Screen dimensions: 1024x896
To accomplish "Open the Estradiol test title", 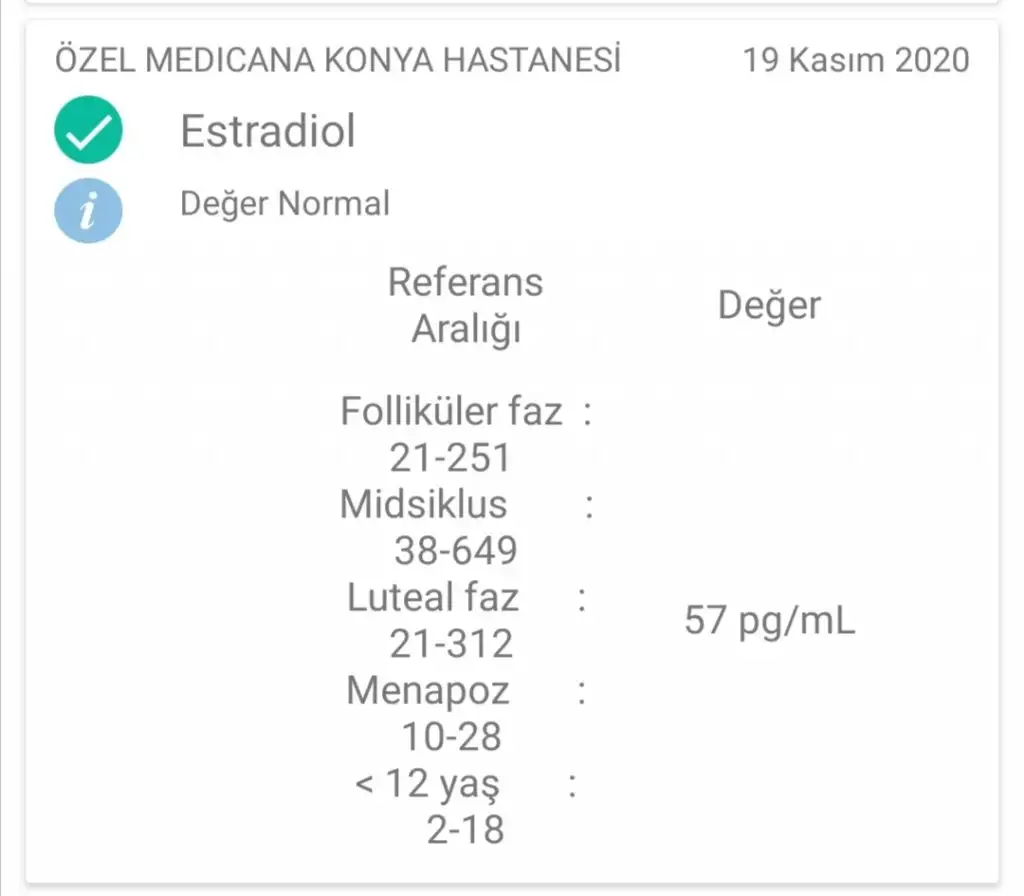I will click(x=267, y=131).
